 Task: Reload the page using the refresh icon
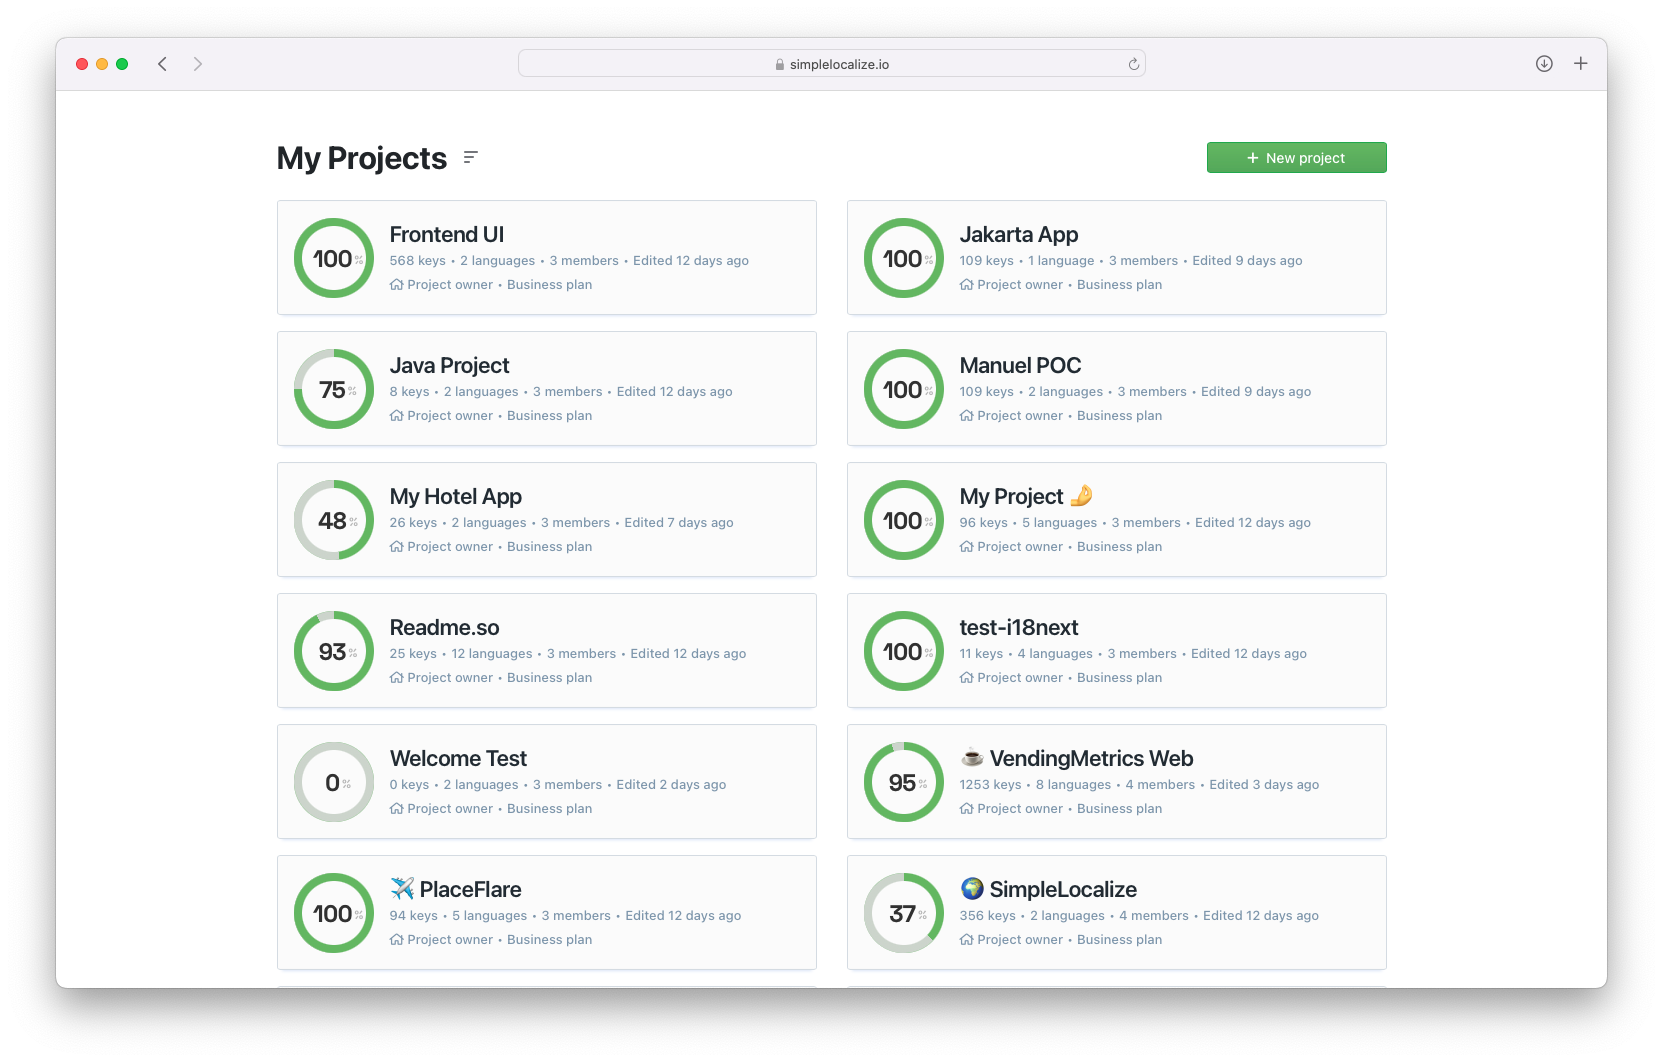[1133, 64]
